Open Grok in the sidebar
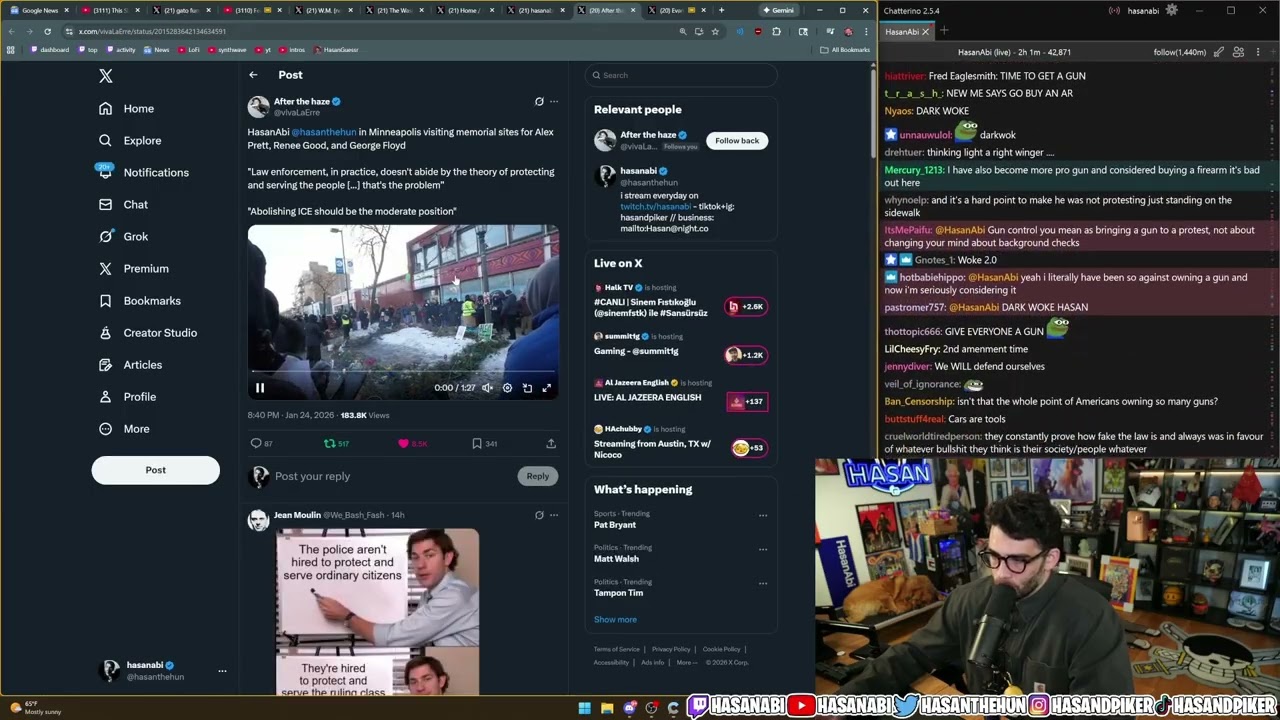The width and height of the screenshot is (1280, 720). (123, 237)
